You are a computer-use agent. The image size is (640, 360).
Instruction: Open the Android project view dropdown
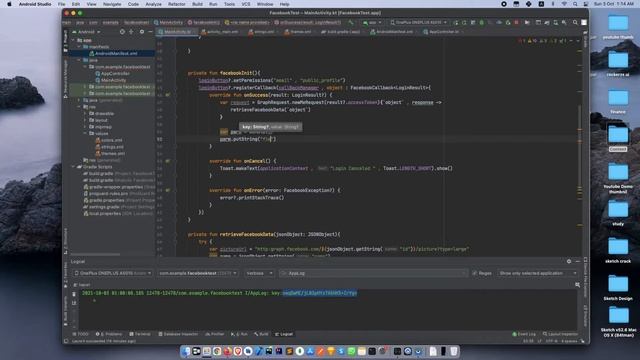[x=86, y=32]
